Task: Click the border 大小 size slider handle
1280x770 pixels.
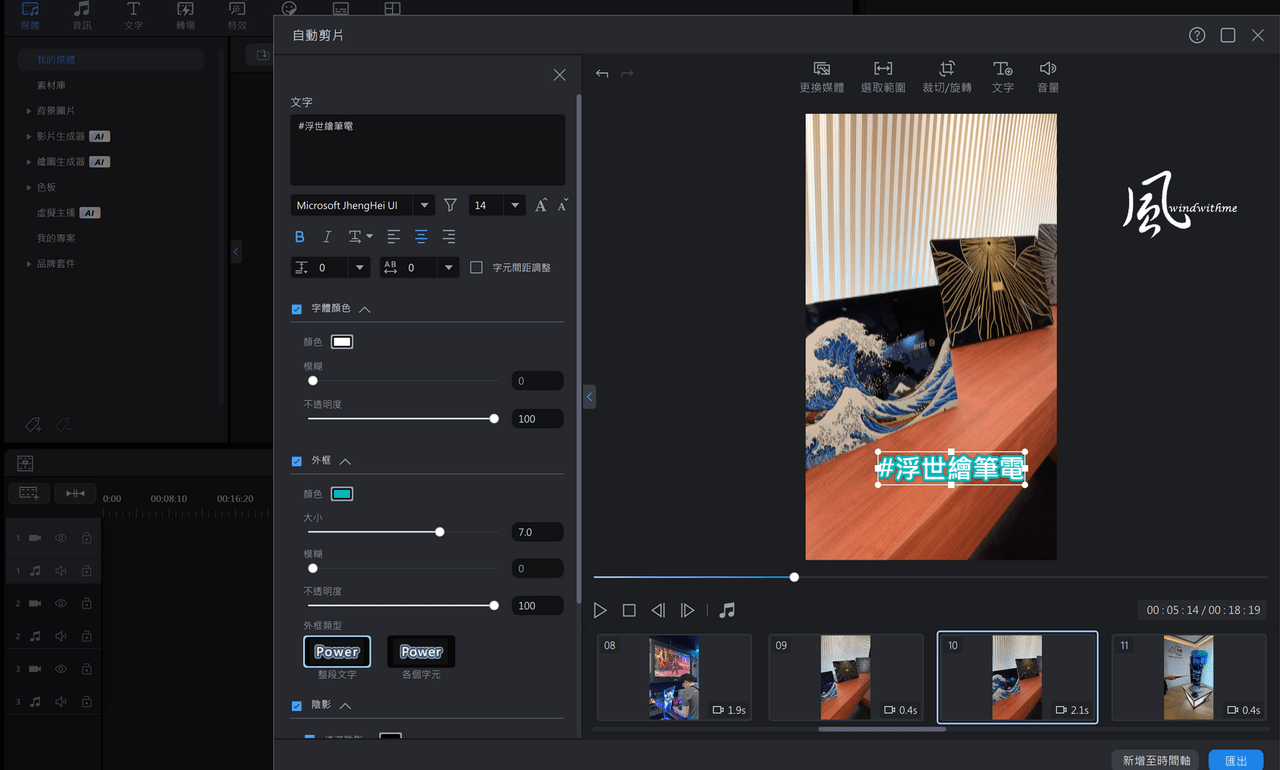Action: click(x=439, y=532)
